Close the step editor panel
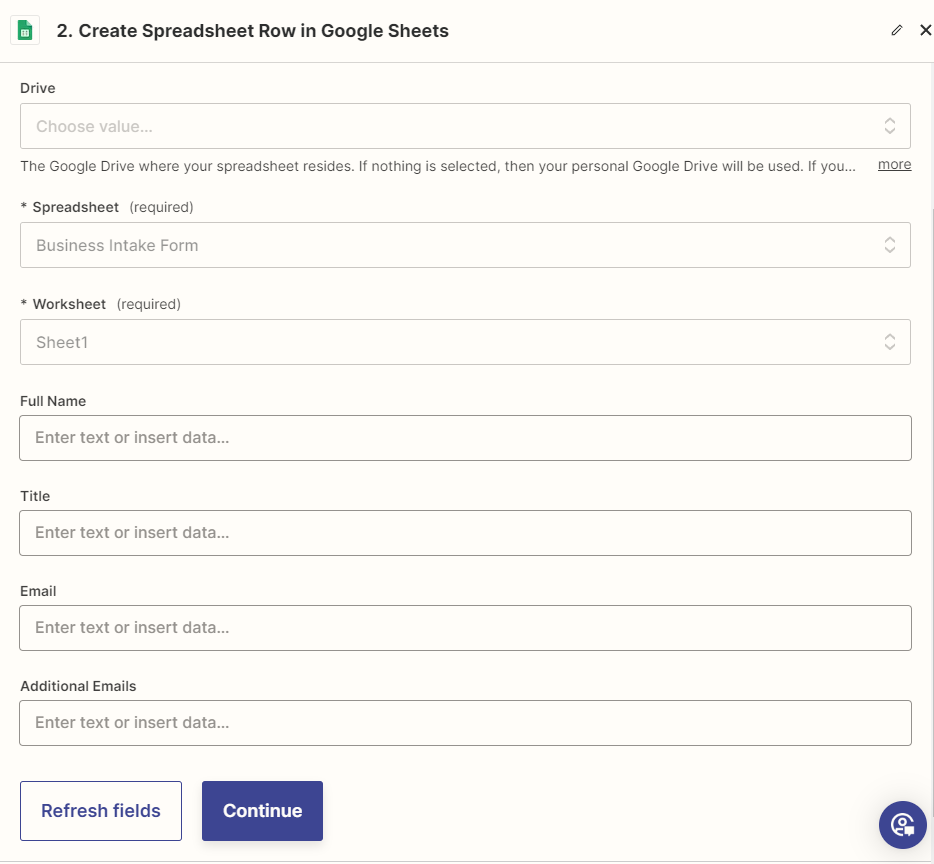Image resolution: width=934 pixels, height=864 pixels. click(x=925, y=30)
